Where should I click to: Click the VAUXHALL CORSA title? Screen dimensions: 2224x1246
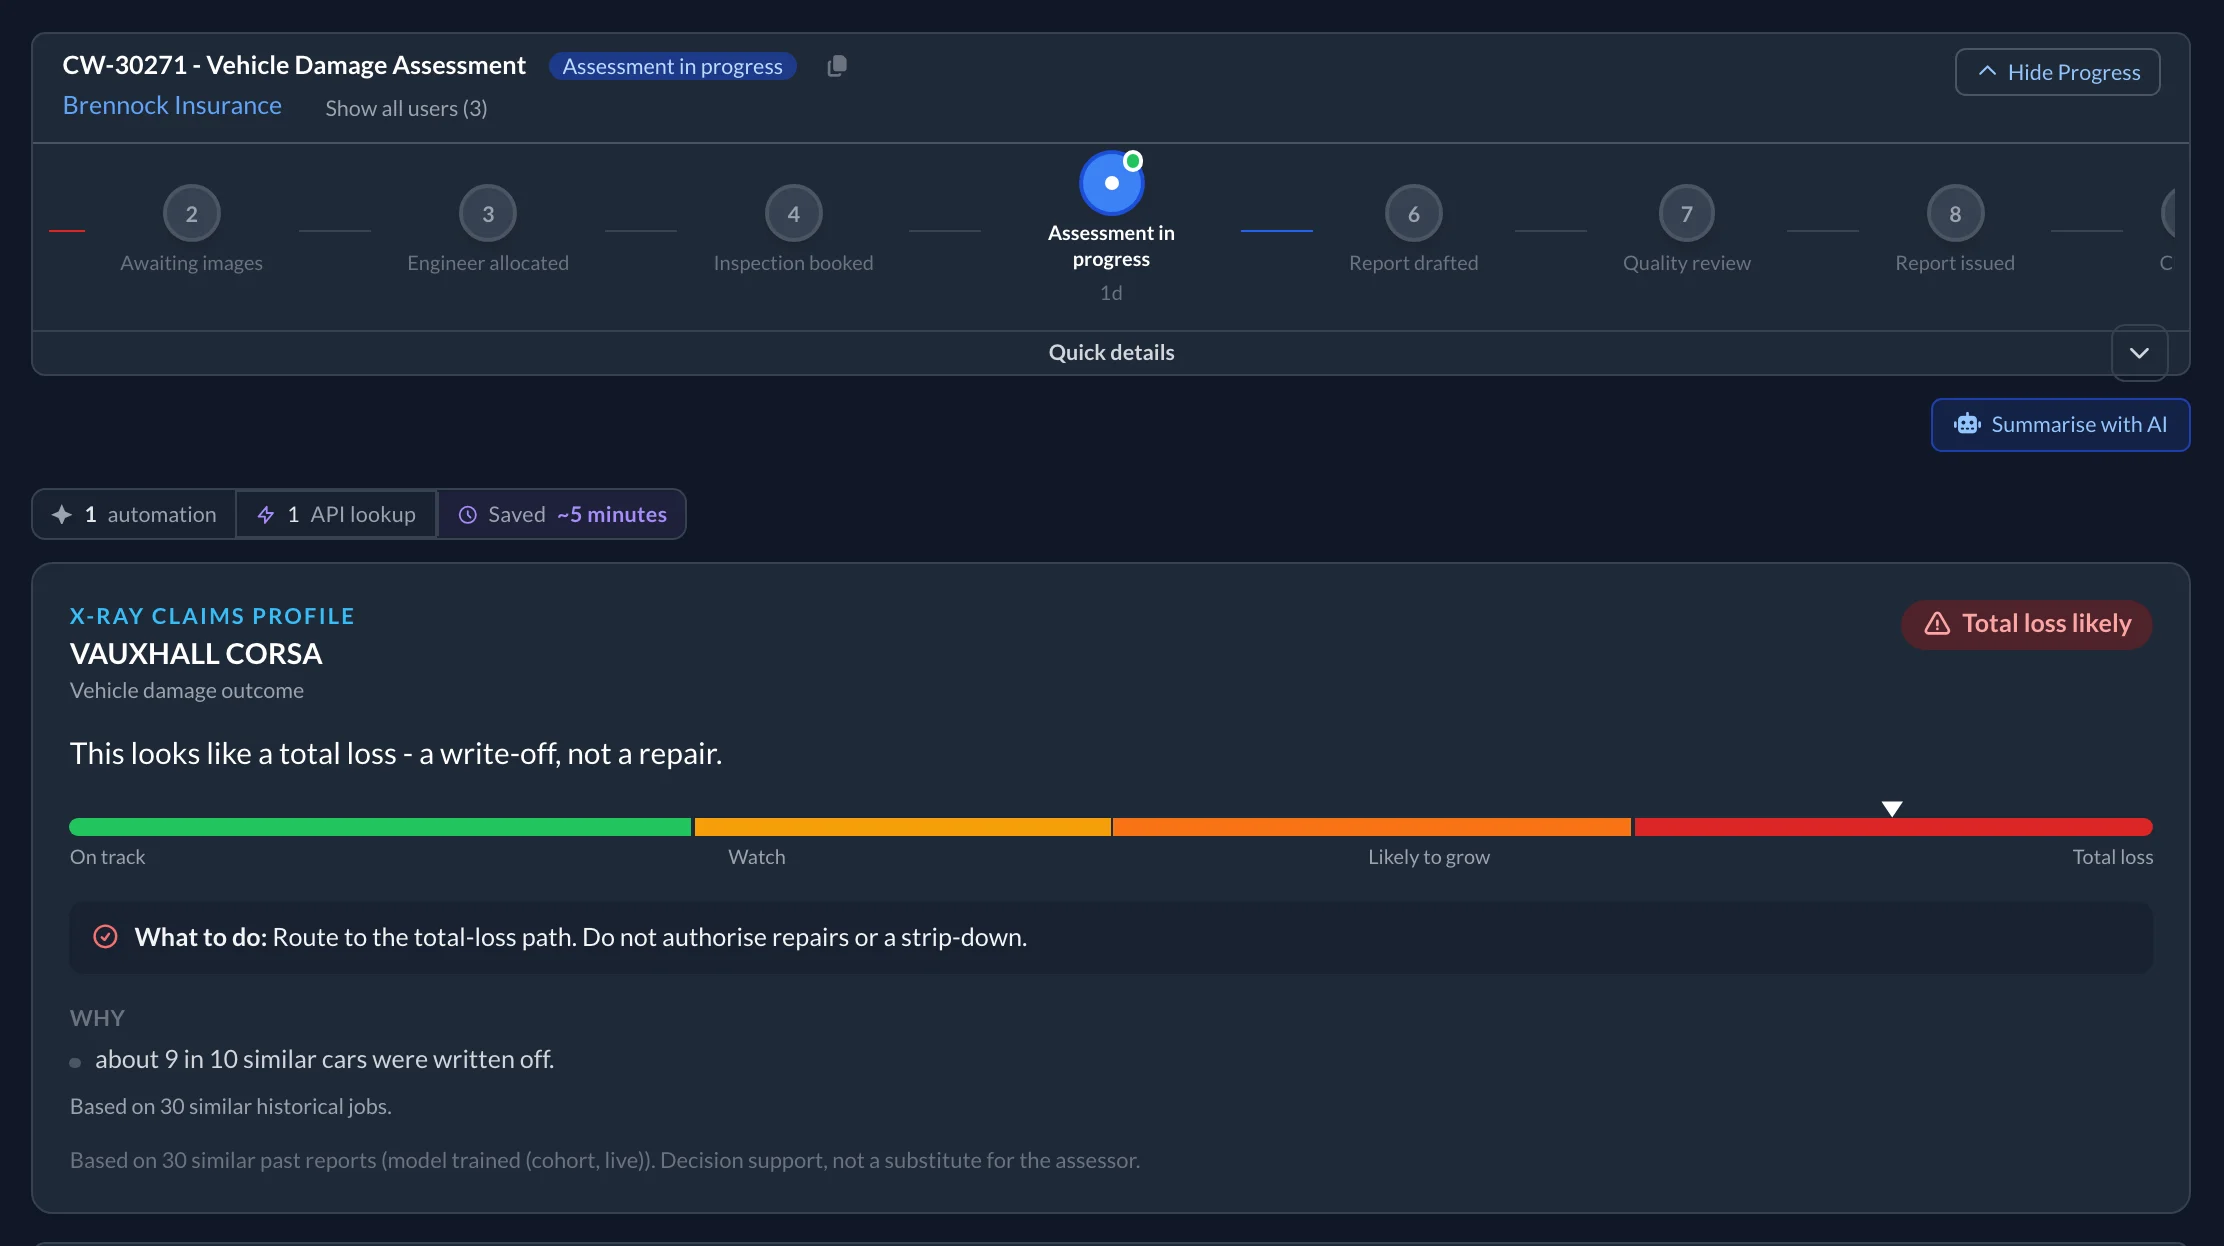pos(196,653)
